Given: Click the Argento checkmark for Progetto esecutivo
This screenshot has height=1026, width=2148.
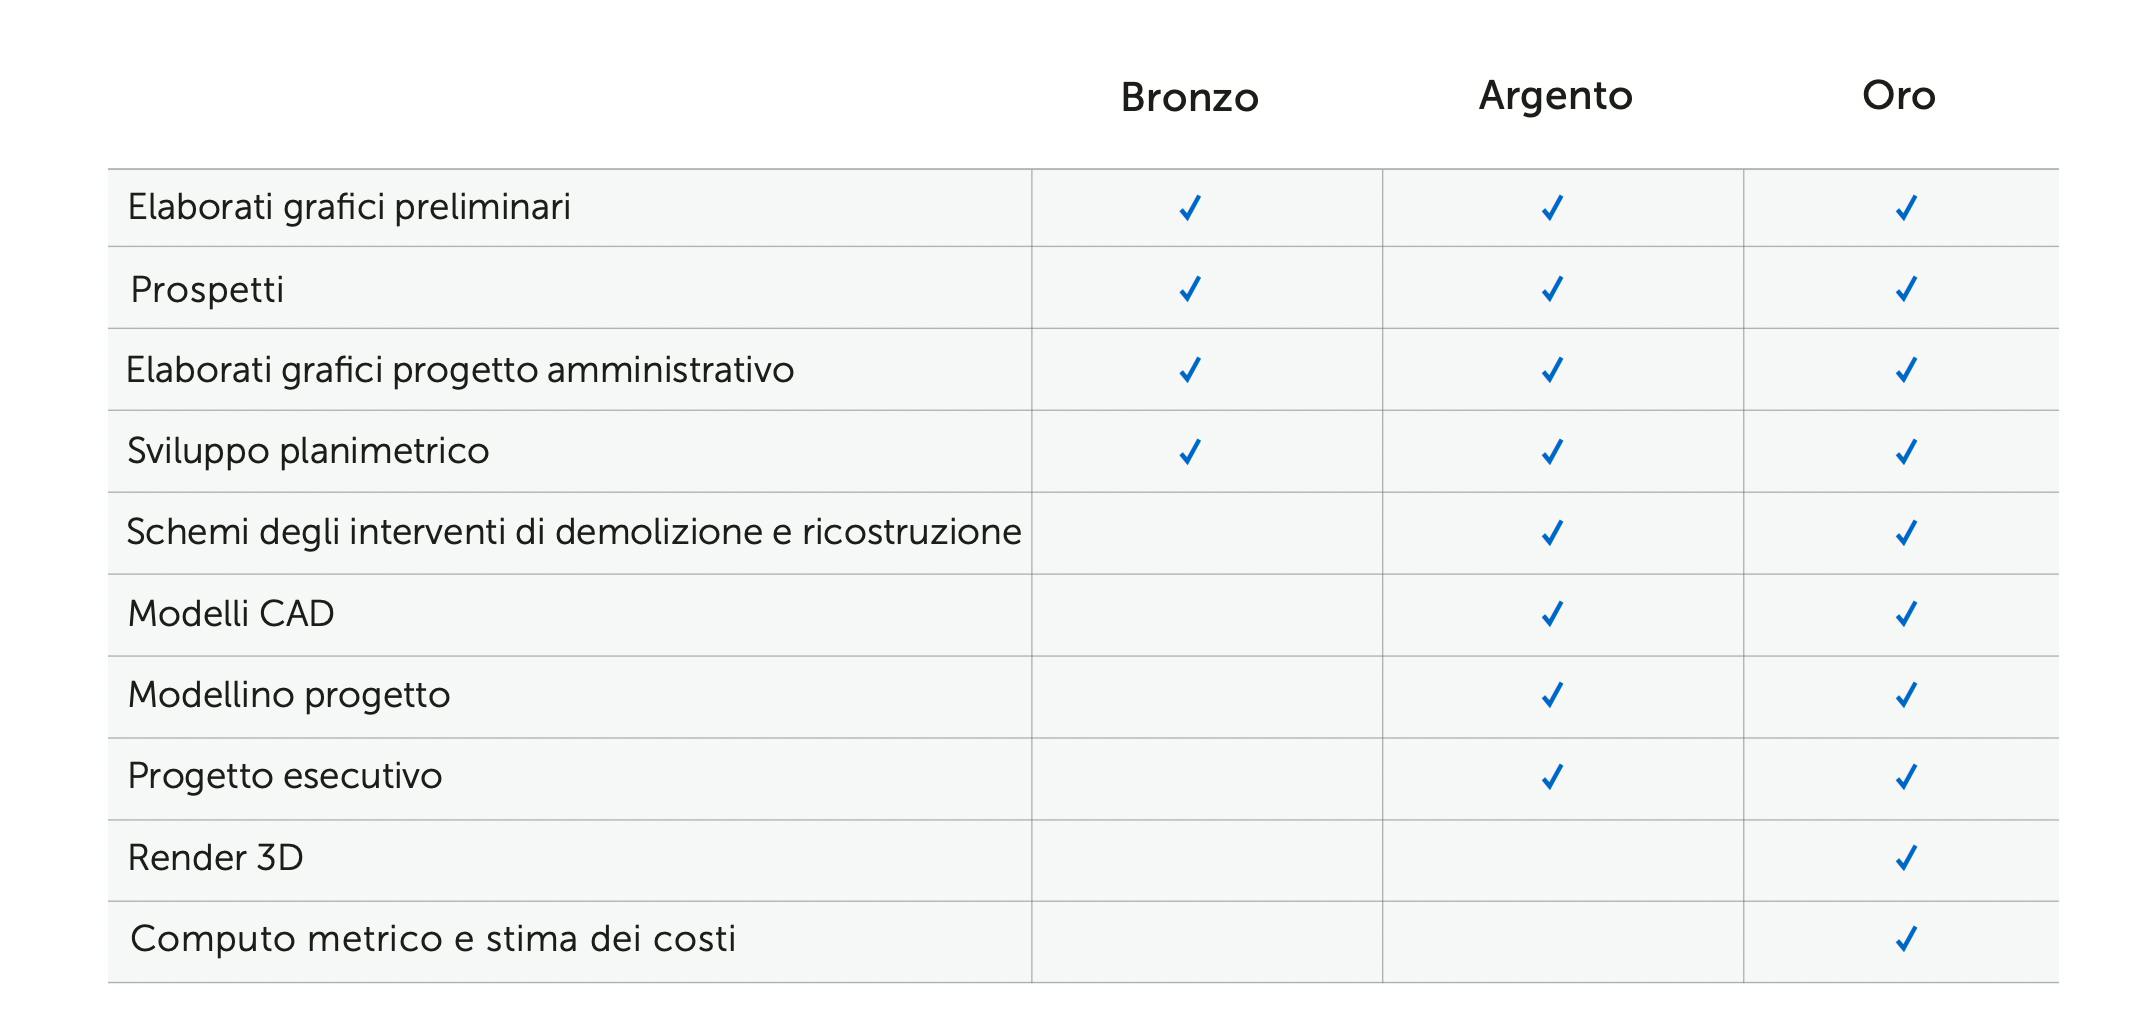Looking at the screenshot, I should click(1552, 777).
